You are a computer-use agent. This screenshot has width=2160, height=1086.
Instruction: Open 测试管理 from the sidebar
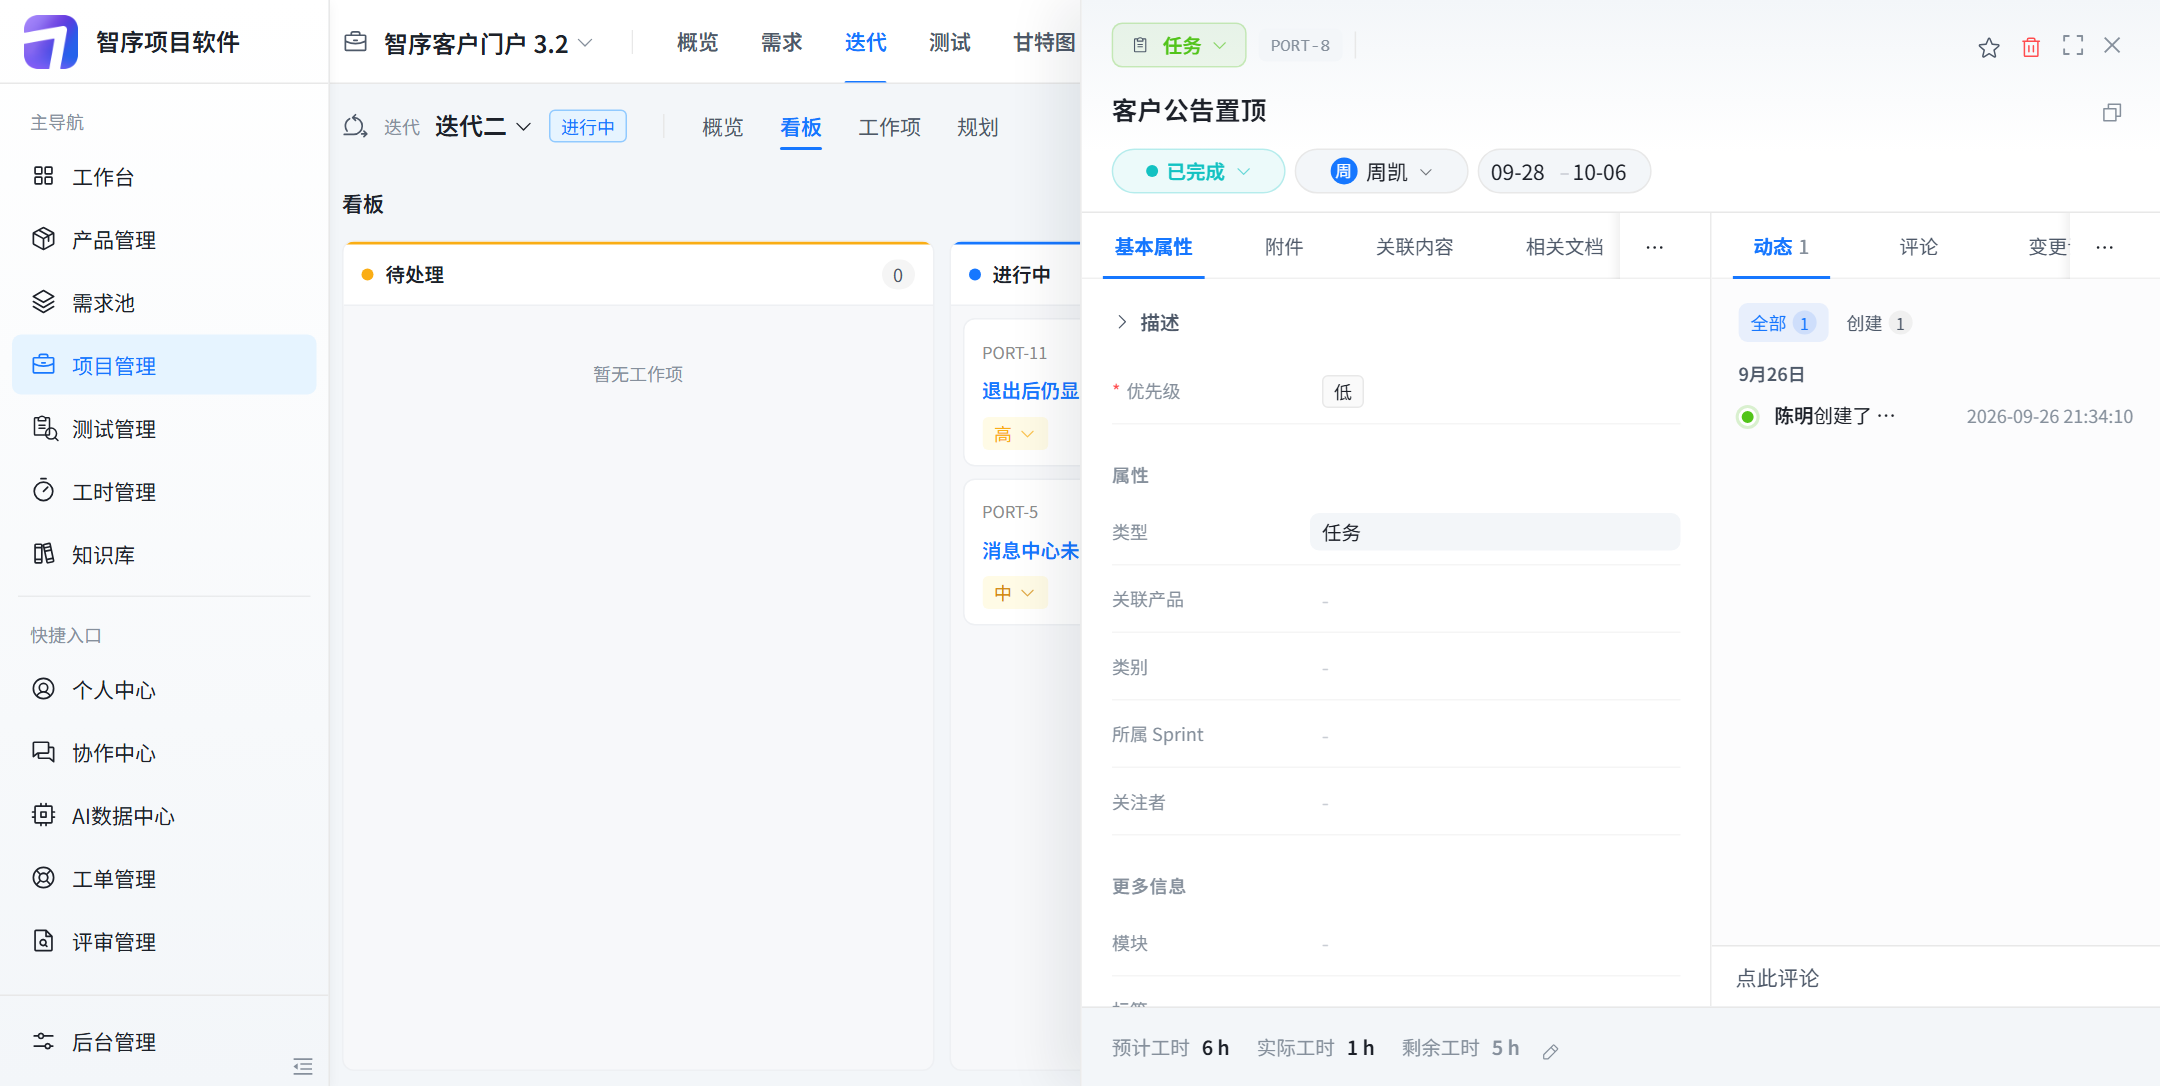(164, 429)
